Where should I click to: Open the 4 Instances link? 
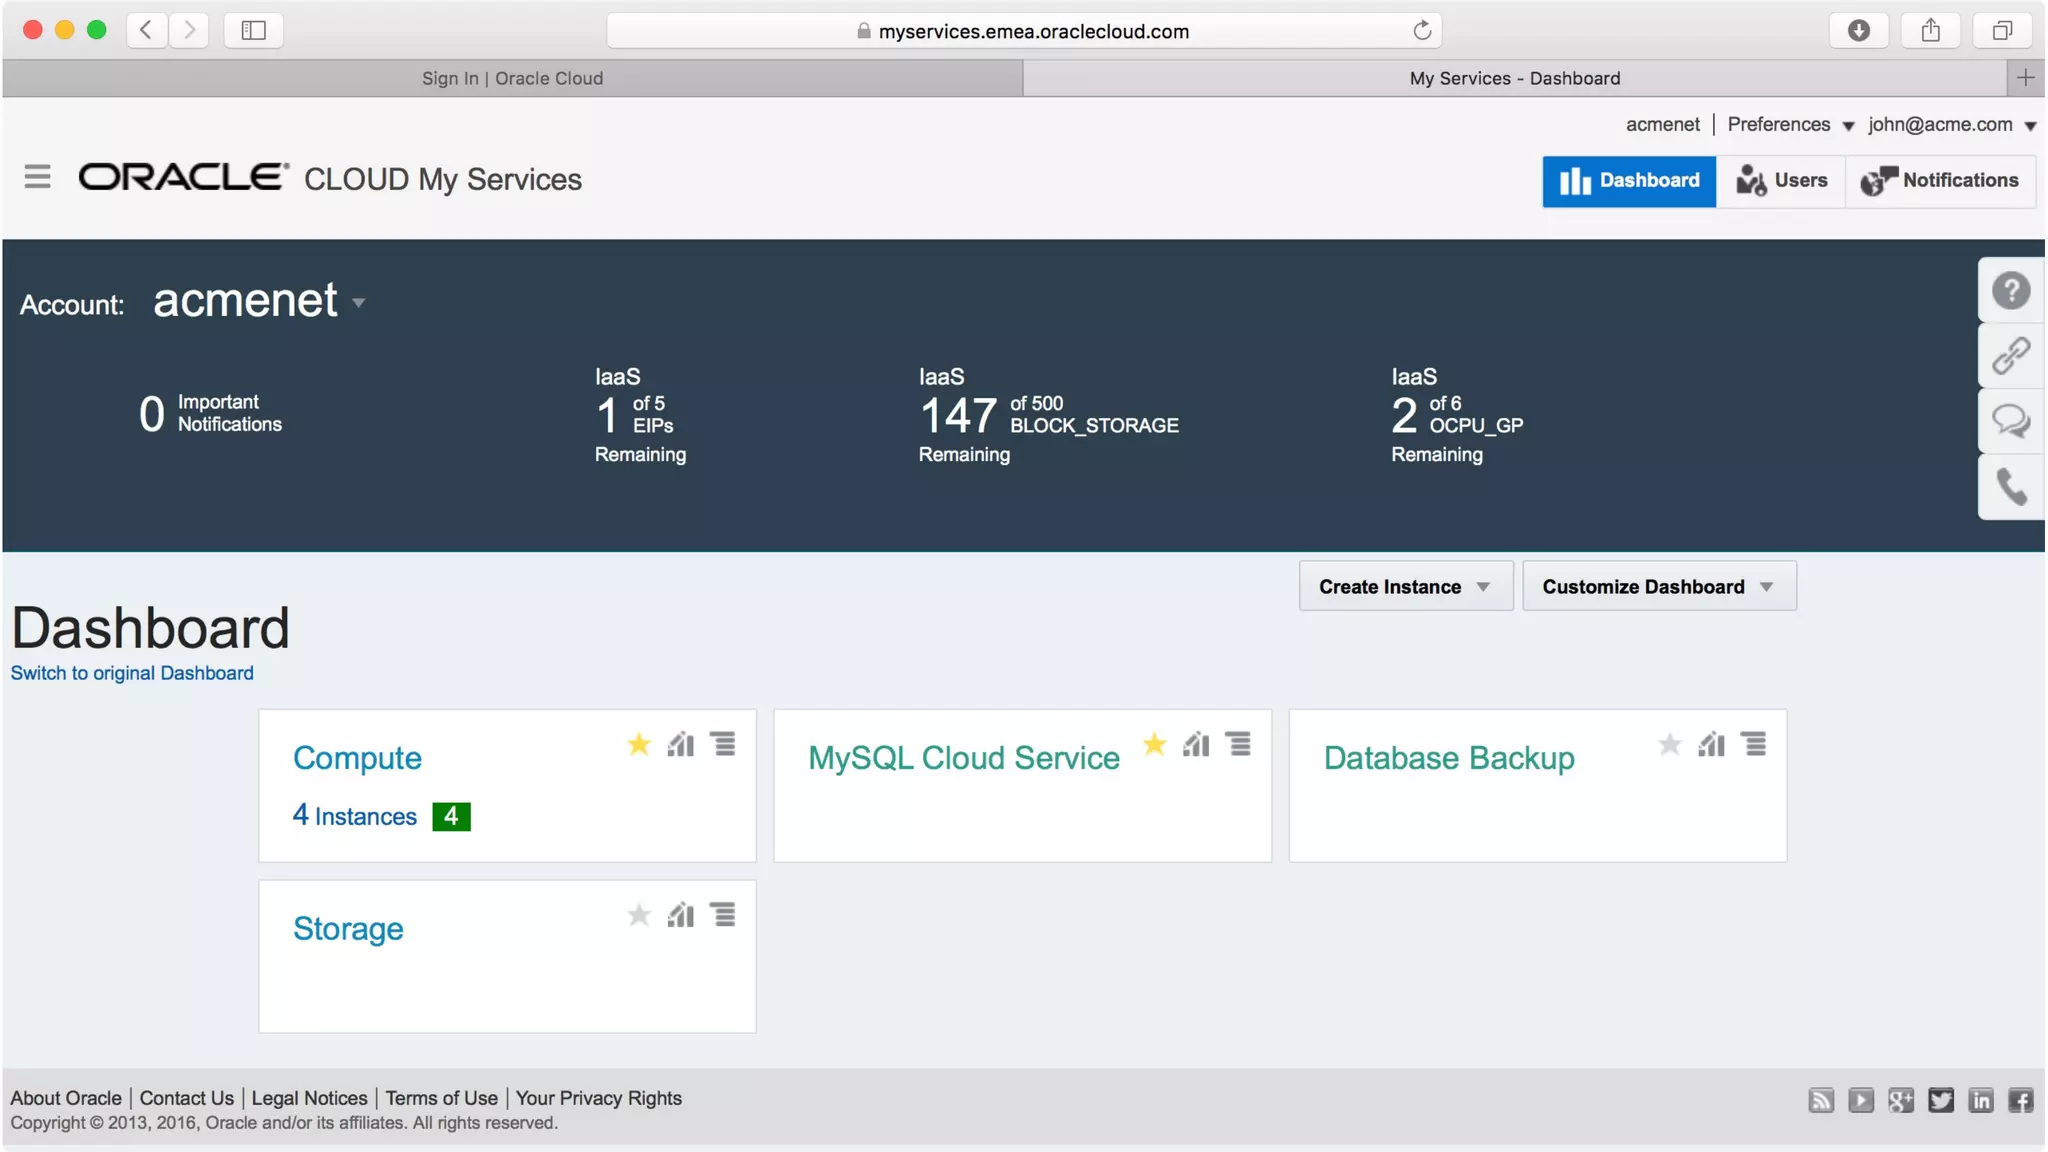coord(355,816)
